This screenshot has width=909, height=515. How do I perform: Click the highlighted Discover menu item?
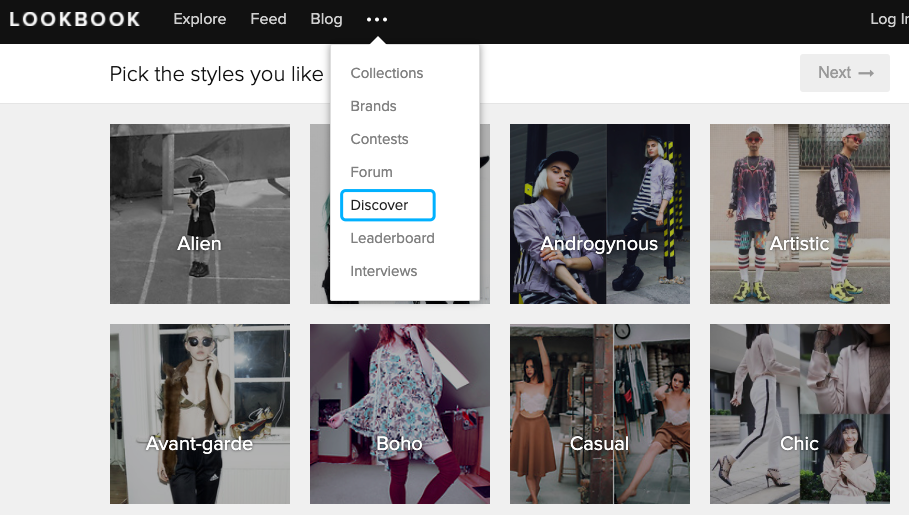(x=388, y=205)
